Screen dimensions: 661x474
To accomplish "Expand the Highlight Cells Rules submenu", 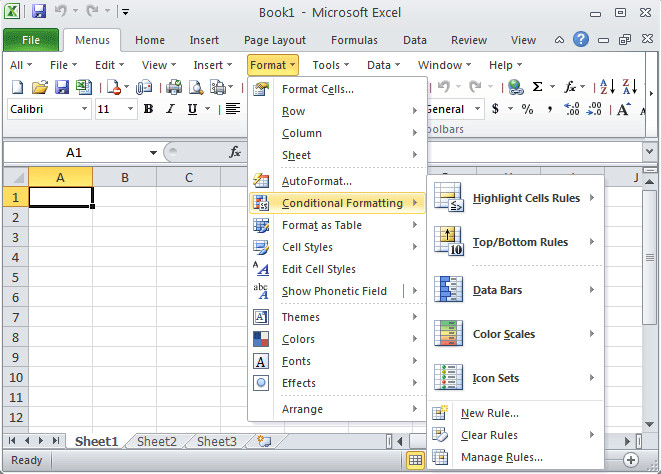I will 517,198.
